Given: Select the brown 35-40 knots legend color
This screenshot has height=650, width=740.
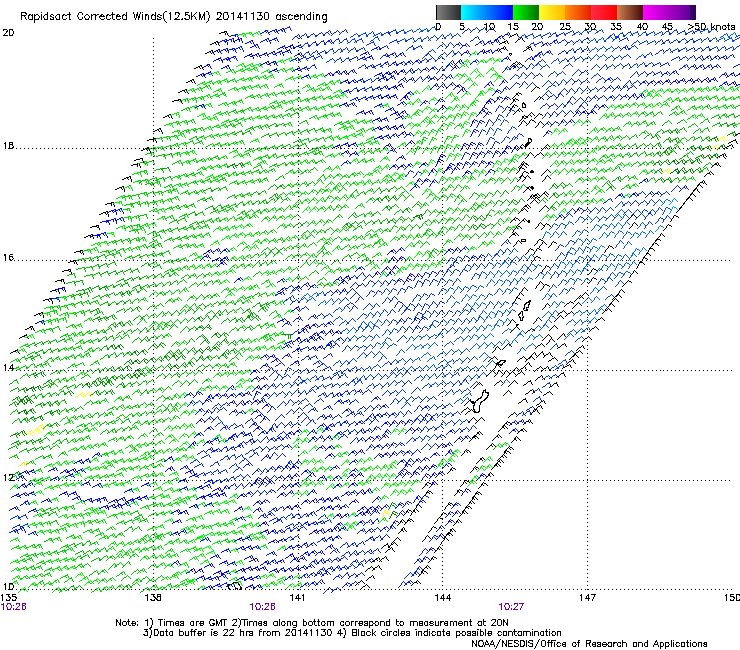Looking at the screenshot, I should (630, 12).
